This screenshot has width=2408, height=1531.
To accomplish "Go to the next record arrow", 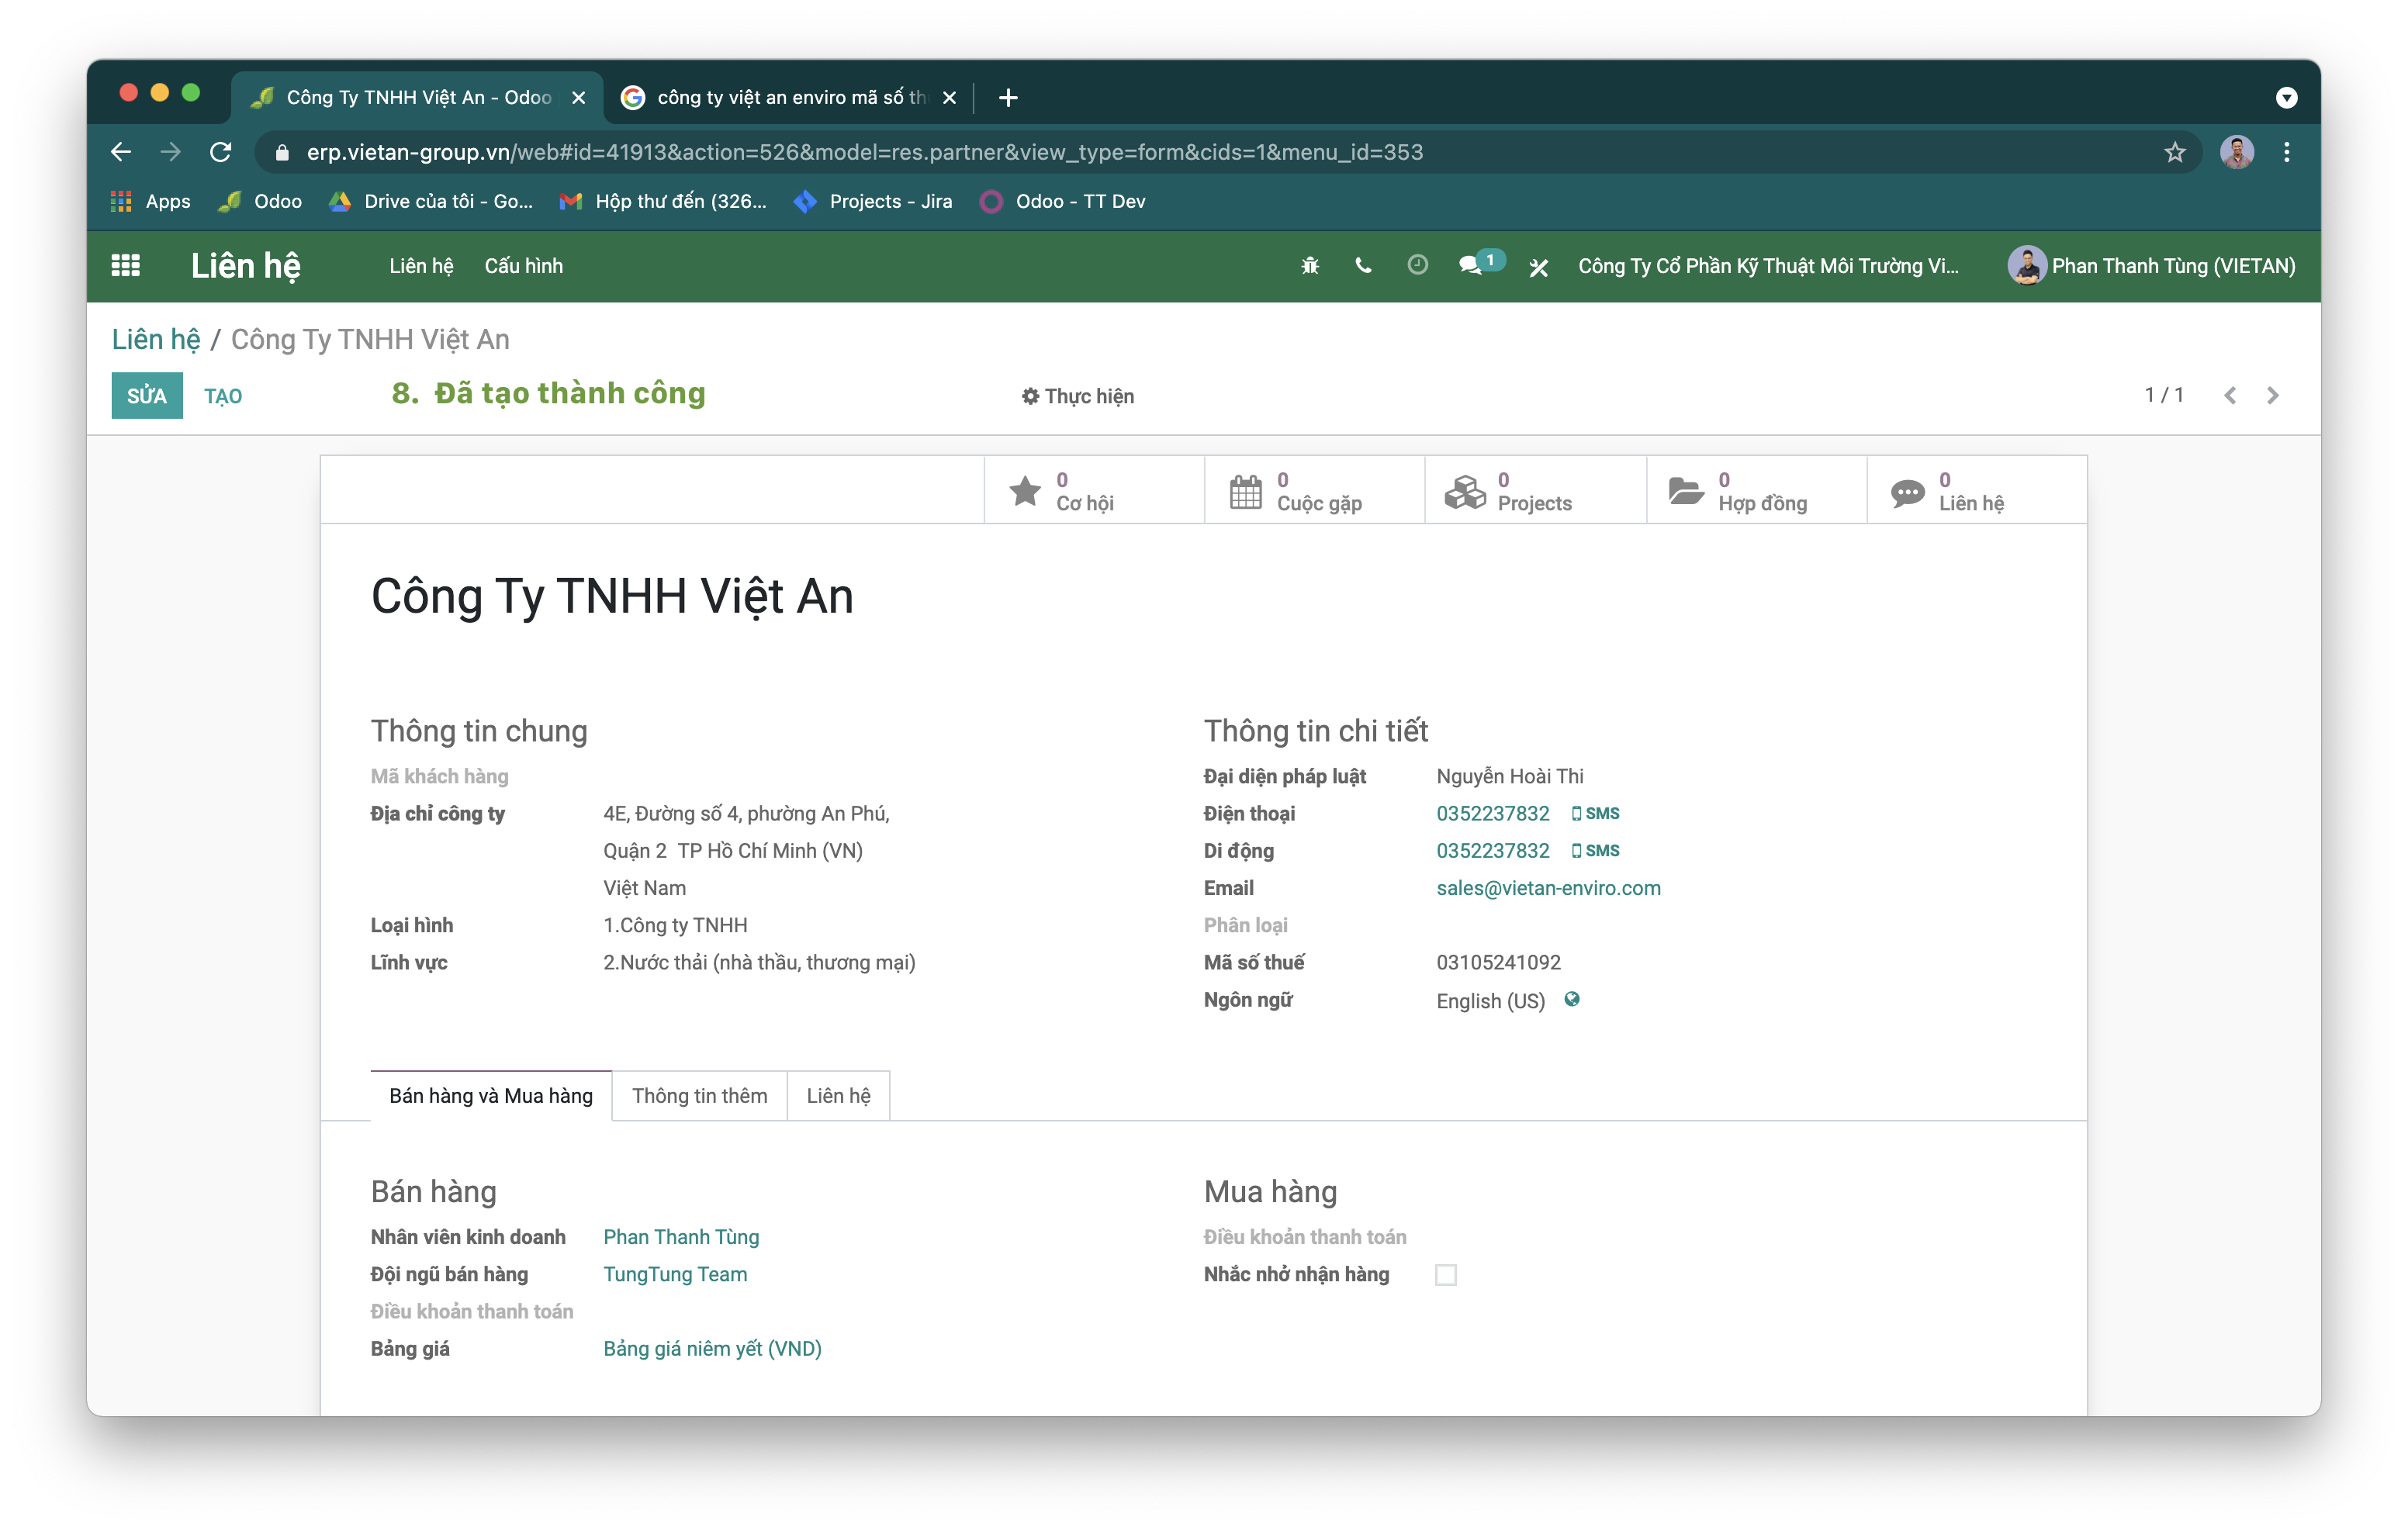I will 2272,395.
